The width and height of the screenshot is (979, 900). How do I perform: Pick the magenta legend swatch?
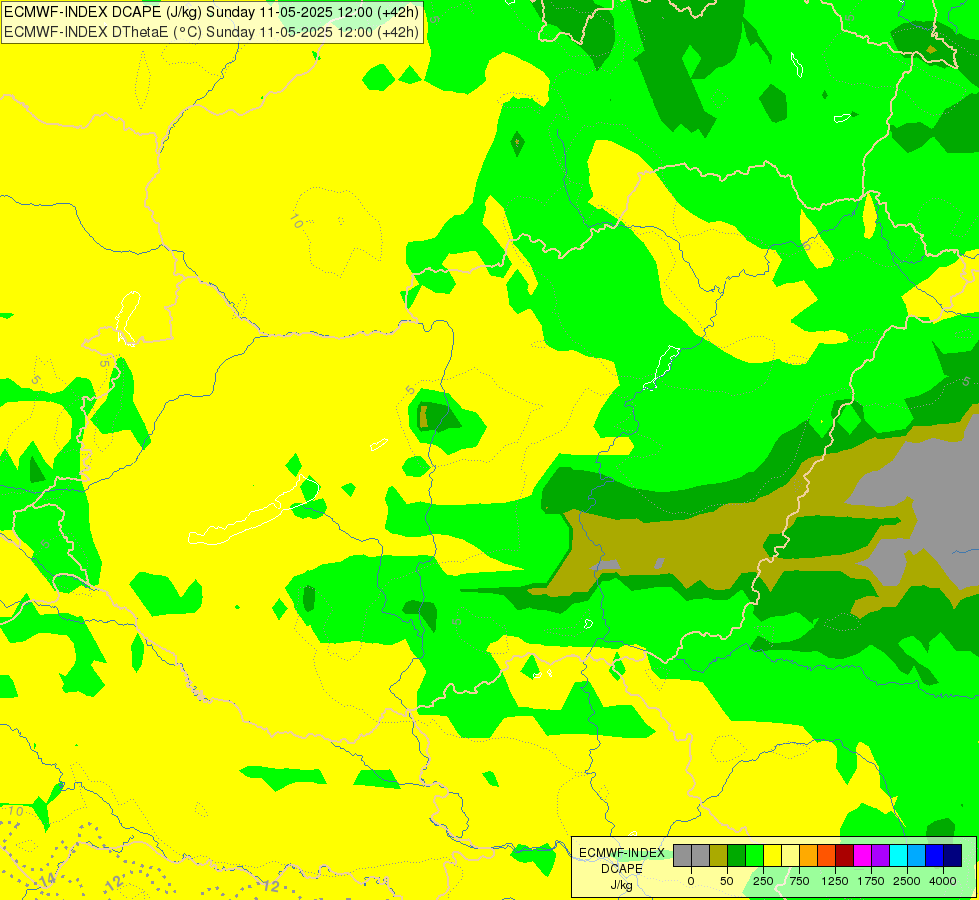click(863, 856)
